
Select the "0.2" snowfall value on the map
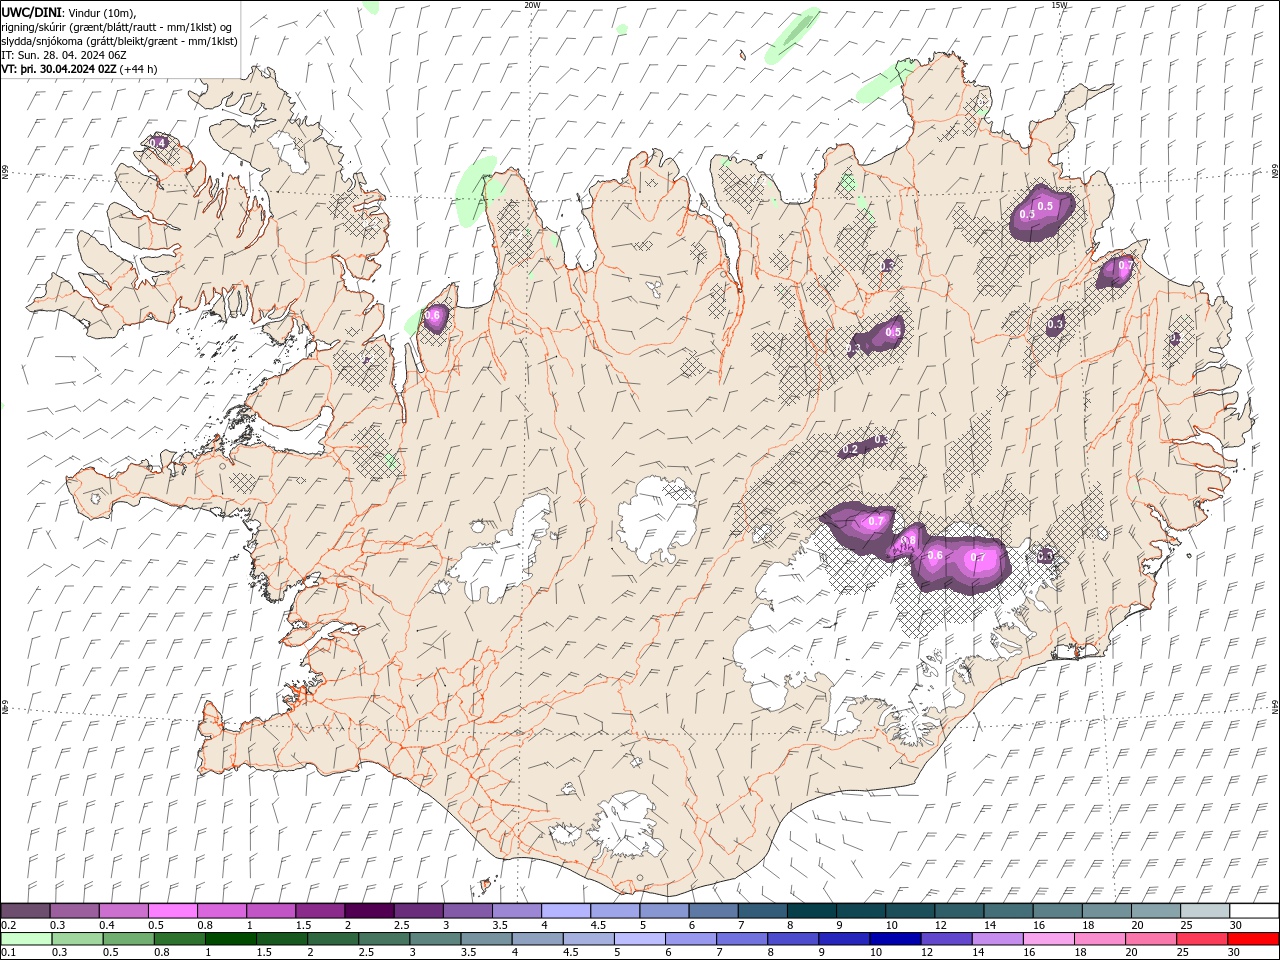coord(850,450)
